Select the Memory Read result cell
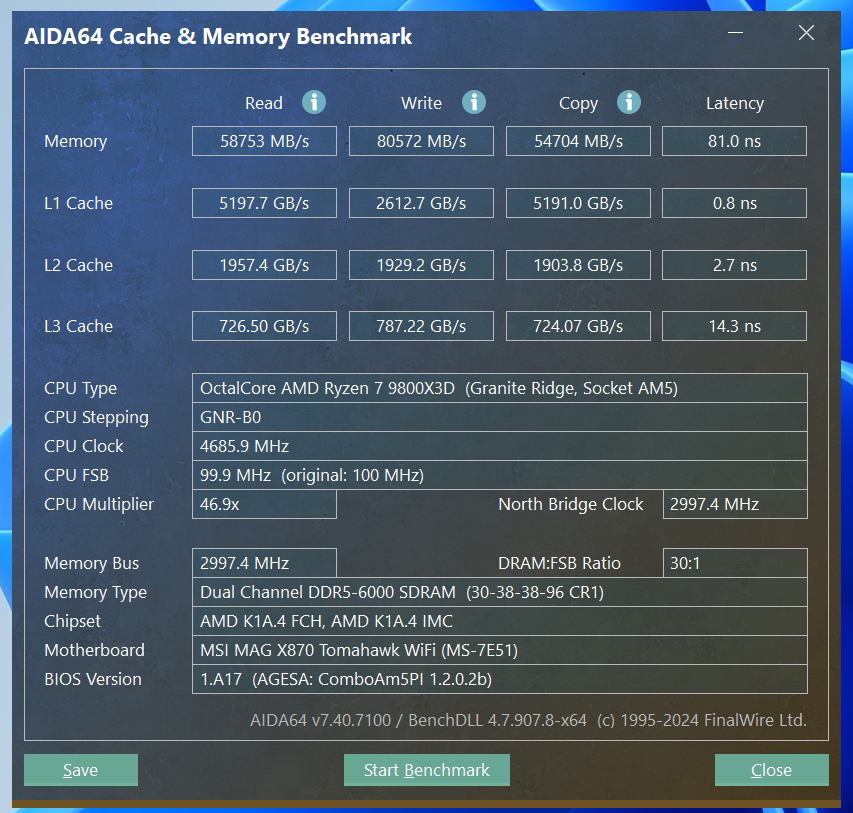The image size is (853, 813). pos(264,141)
